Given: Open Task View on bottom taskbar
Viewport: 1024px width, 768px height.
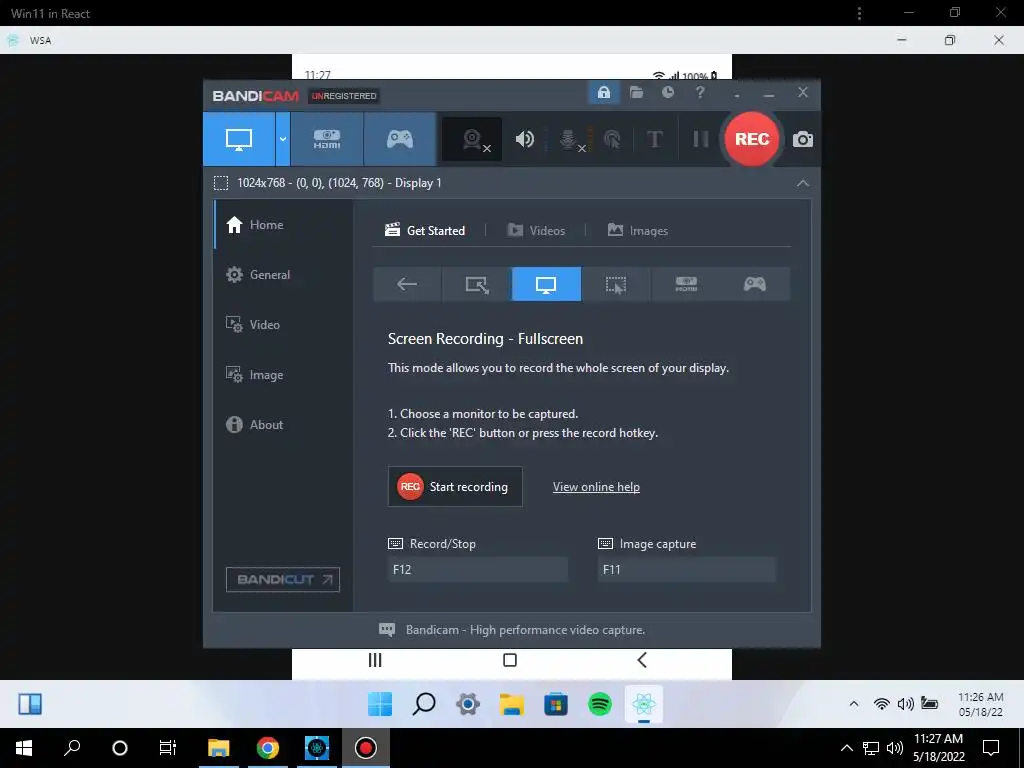Looking at the screenshot, I should 168,748.
